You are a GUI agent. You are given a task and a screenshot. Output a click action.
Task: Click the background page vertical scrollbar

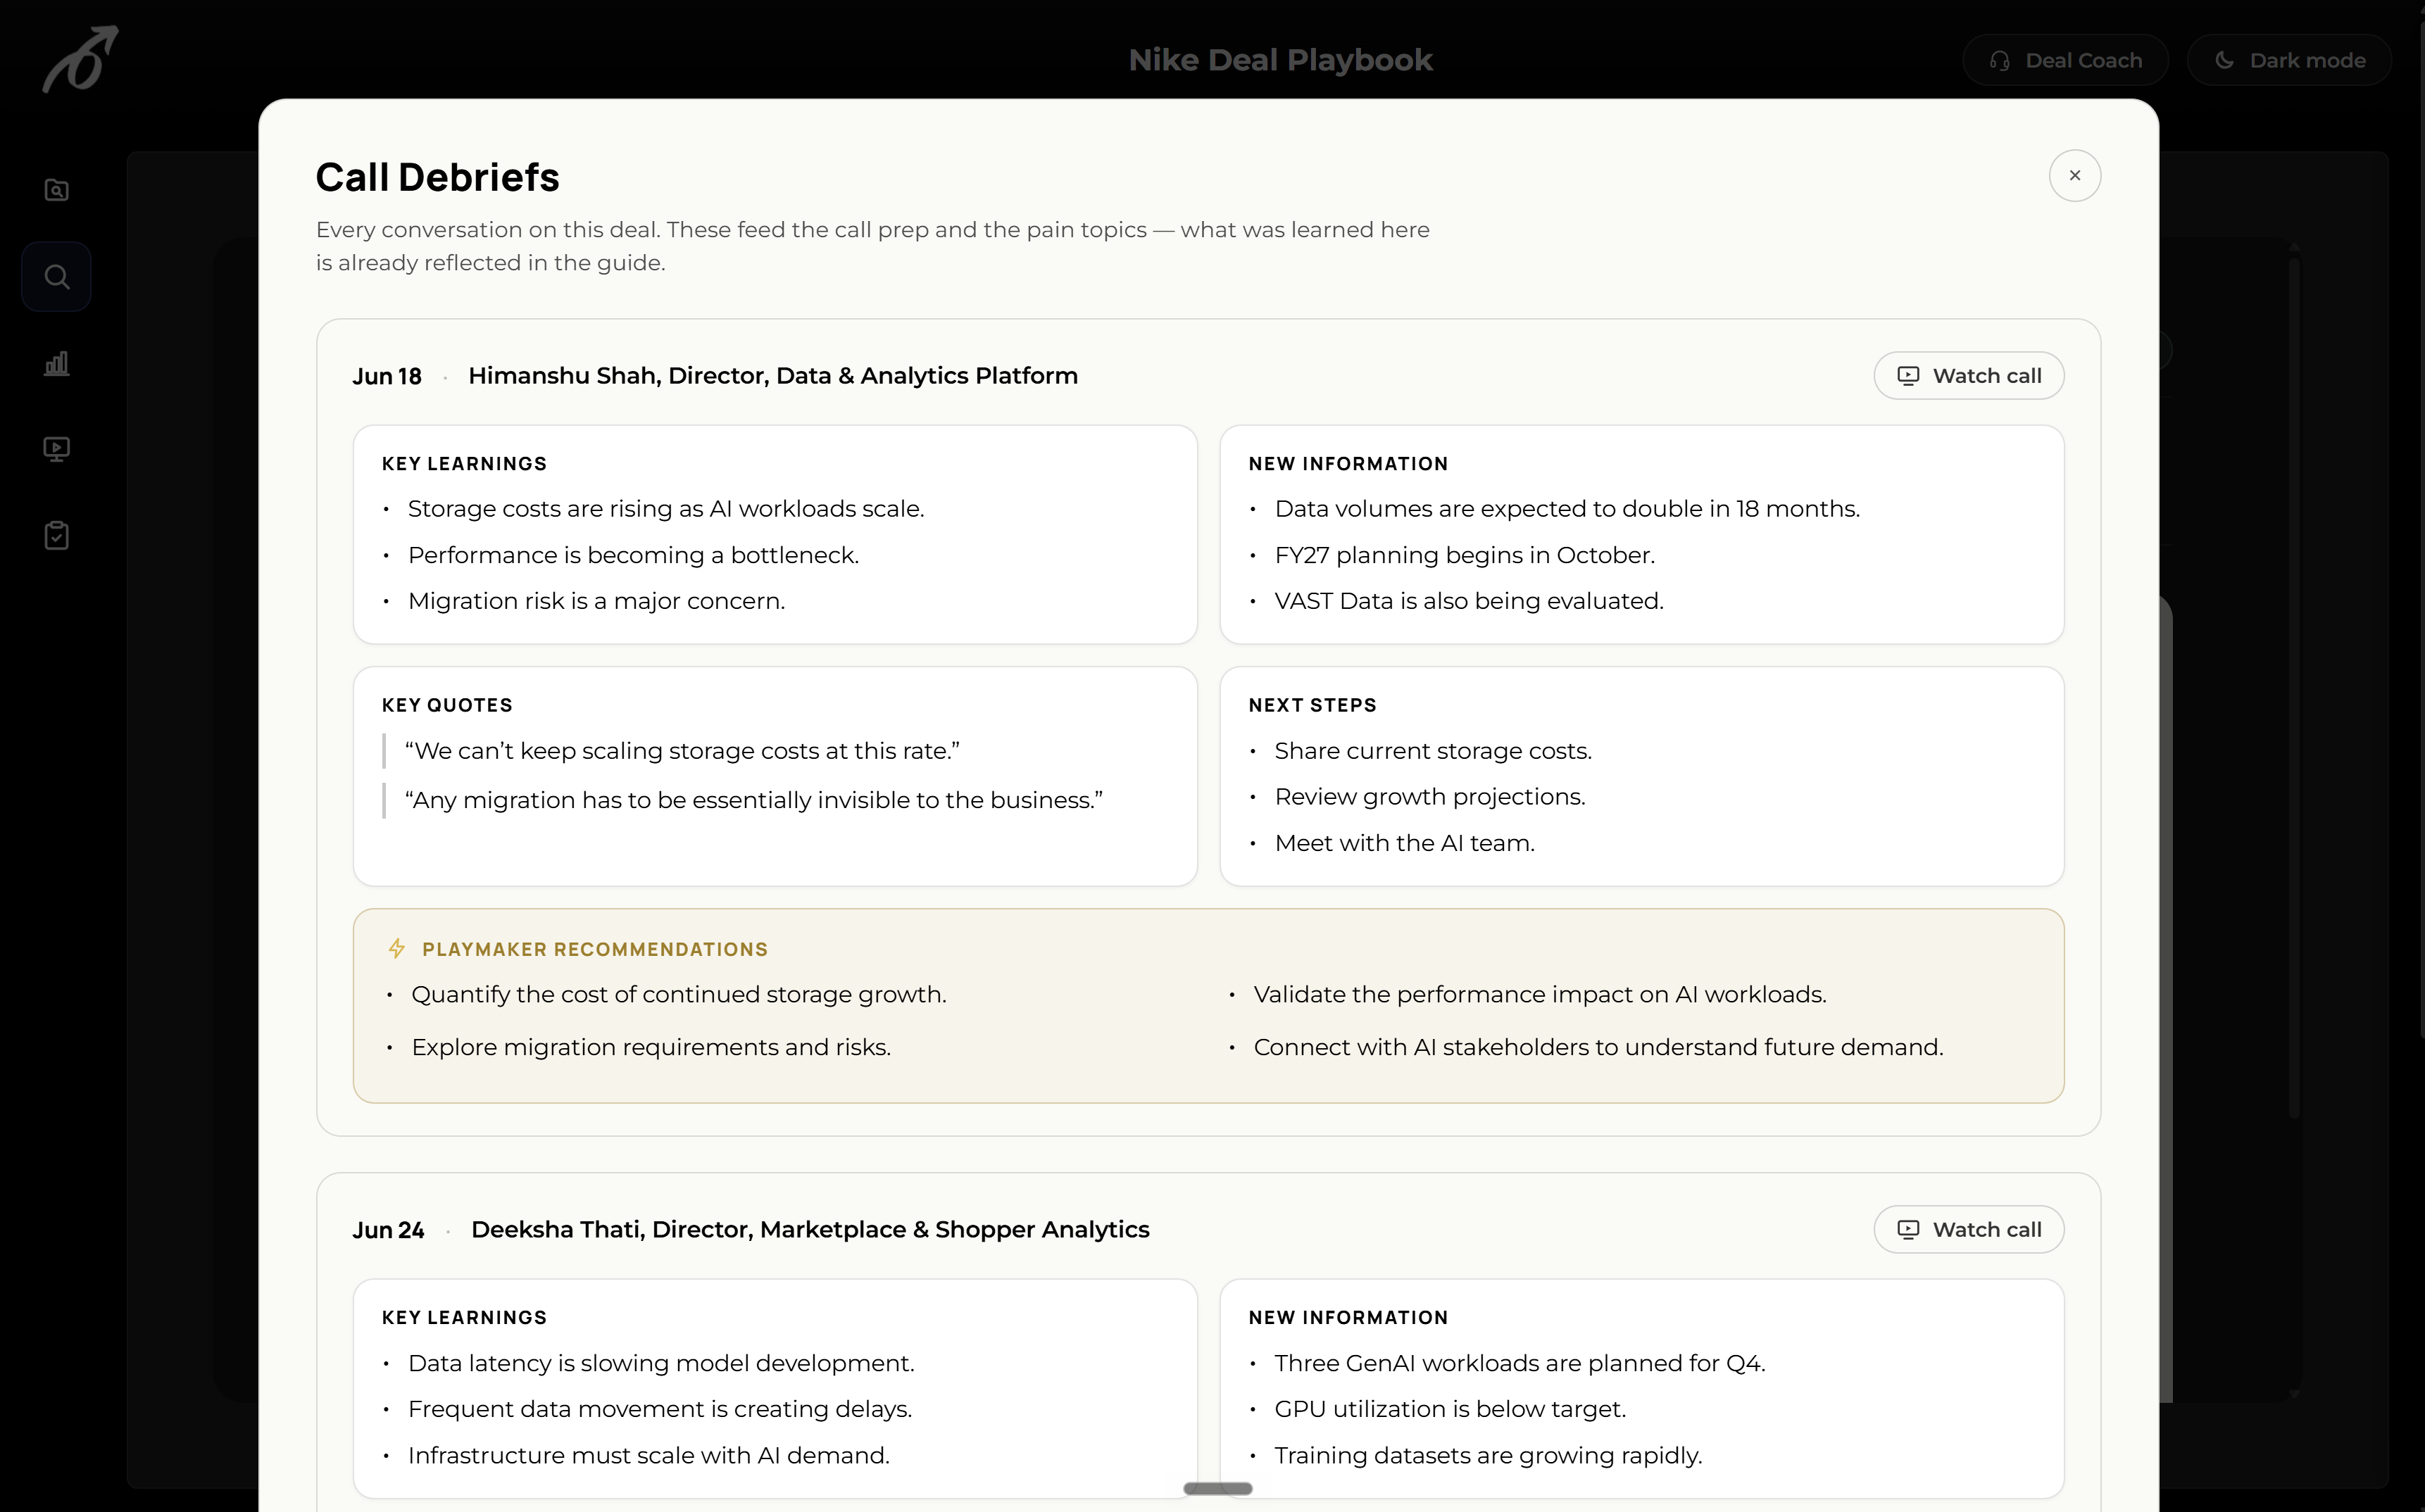2294,688
